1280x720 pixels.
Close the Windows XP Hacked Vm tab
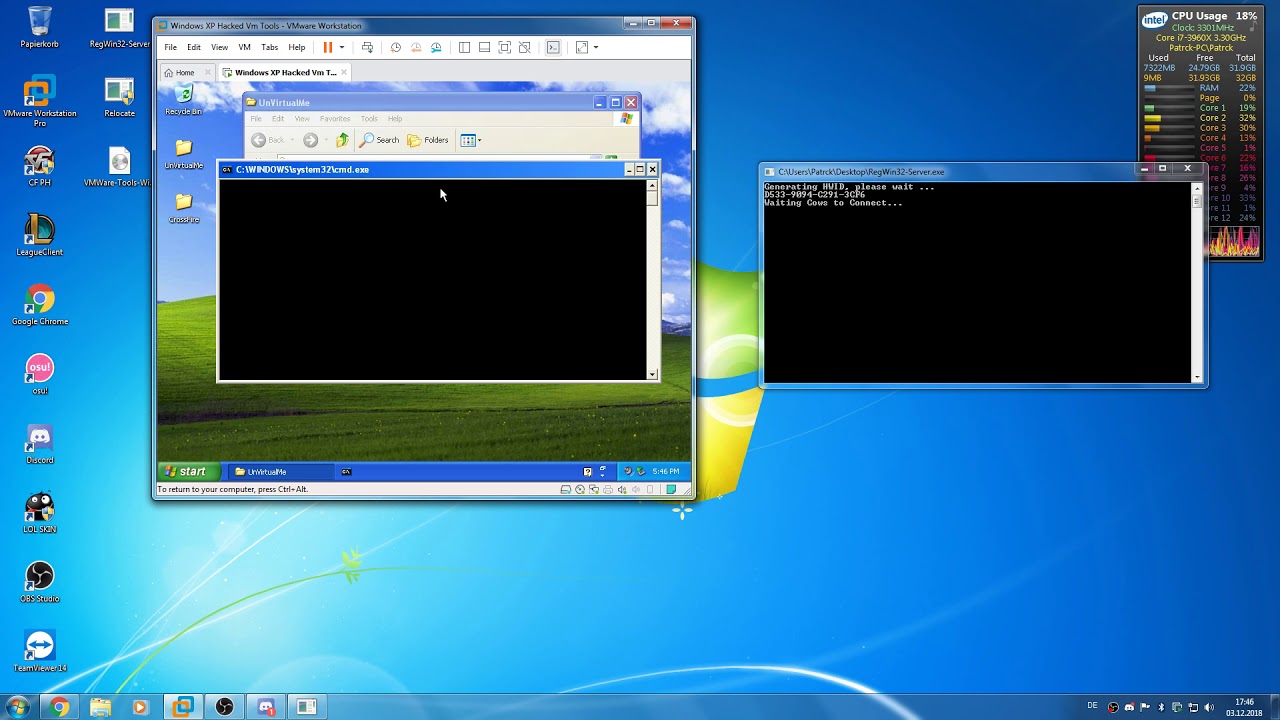click(344, 72)
